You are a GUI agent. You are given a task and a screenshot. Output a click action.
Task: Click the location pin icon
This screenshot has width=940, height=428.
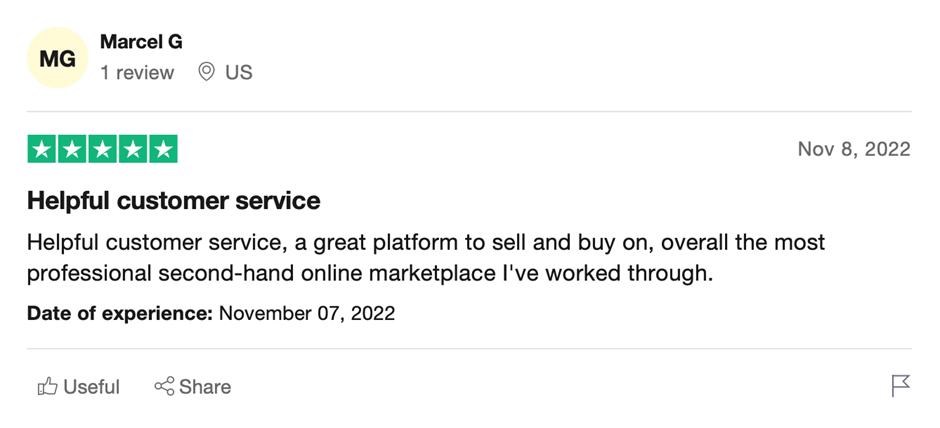click(x=206, y=73)
